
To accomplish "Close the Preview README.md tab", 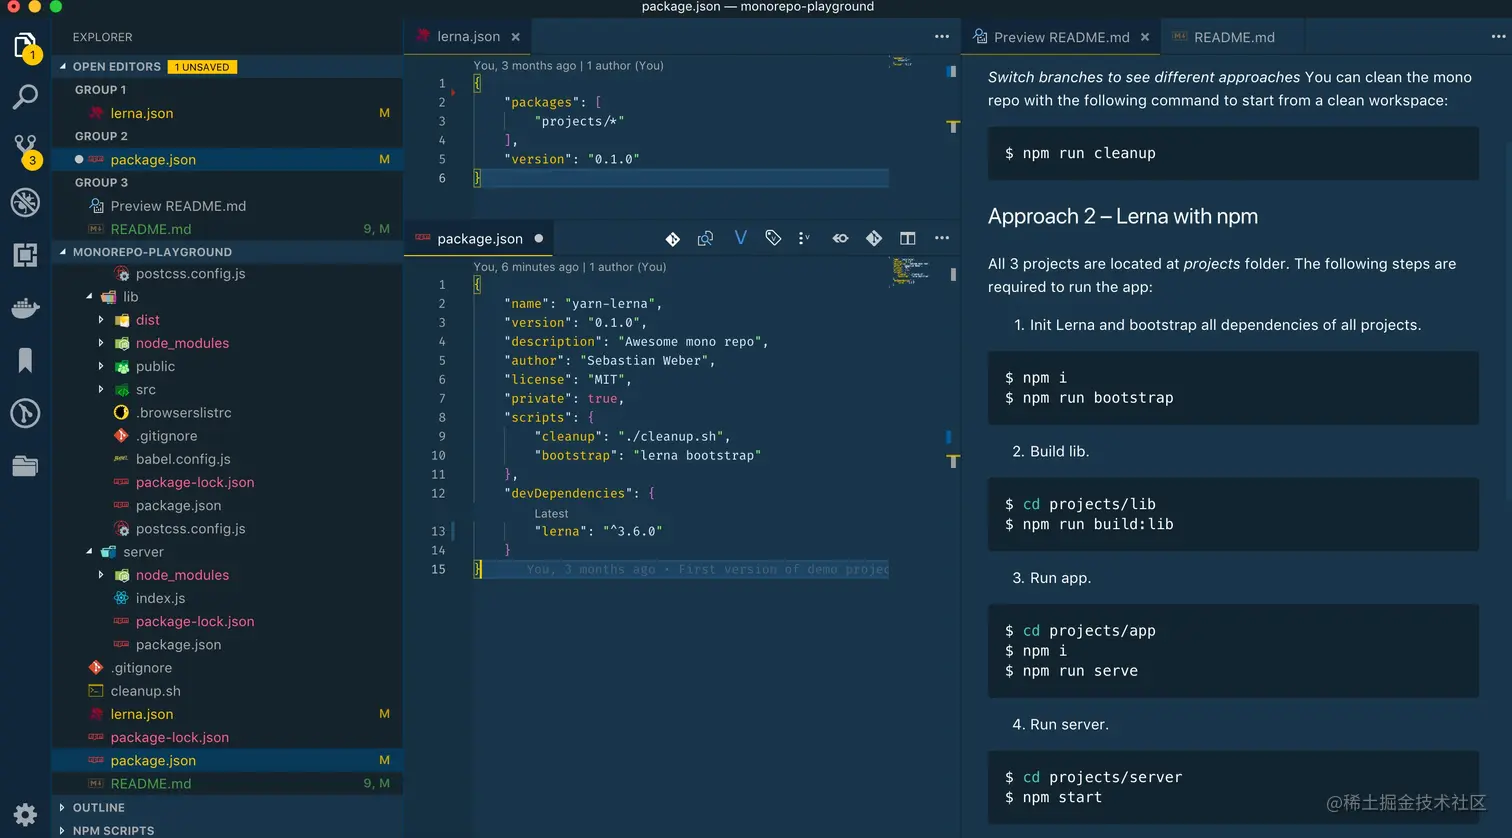I will click(x=1145, y=37).
